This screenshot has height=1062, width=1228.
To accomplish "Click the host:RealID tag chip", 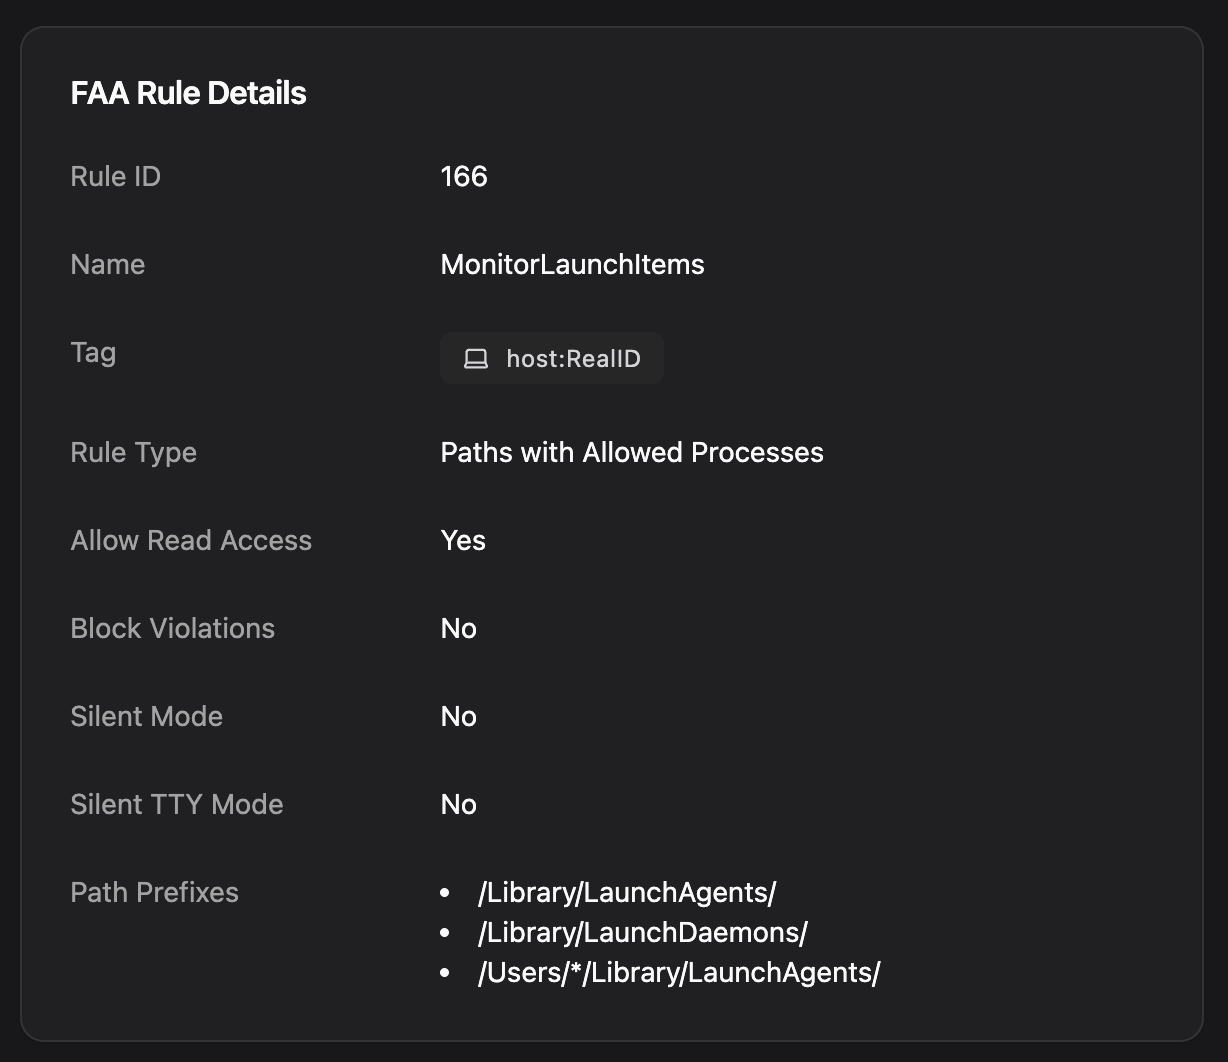I will pyautogui.click(x=552, y=359).
